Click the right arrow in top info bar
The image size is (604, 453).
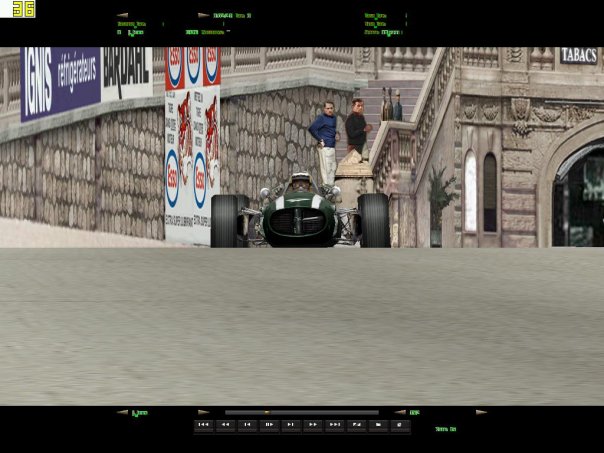click(203, 16)
